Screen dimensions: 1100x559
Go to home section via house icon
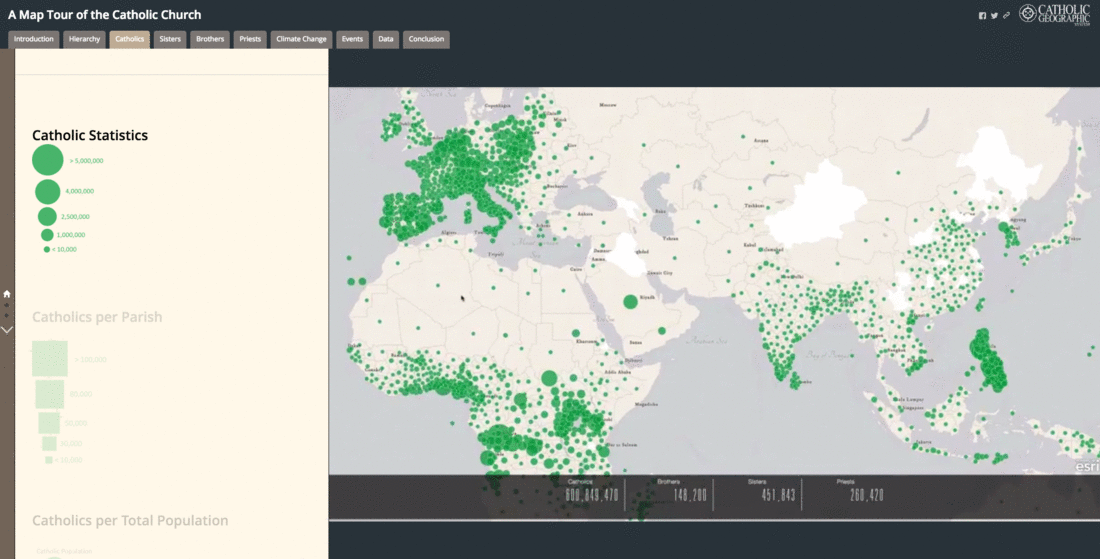[7, 294]
